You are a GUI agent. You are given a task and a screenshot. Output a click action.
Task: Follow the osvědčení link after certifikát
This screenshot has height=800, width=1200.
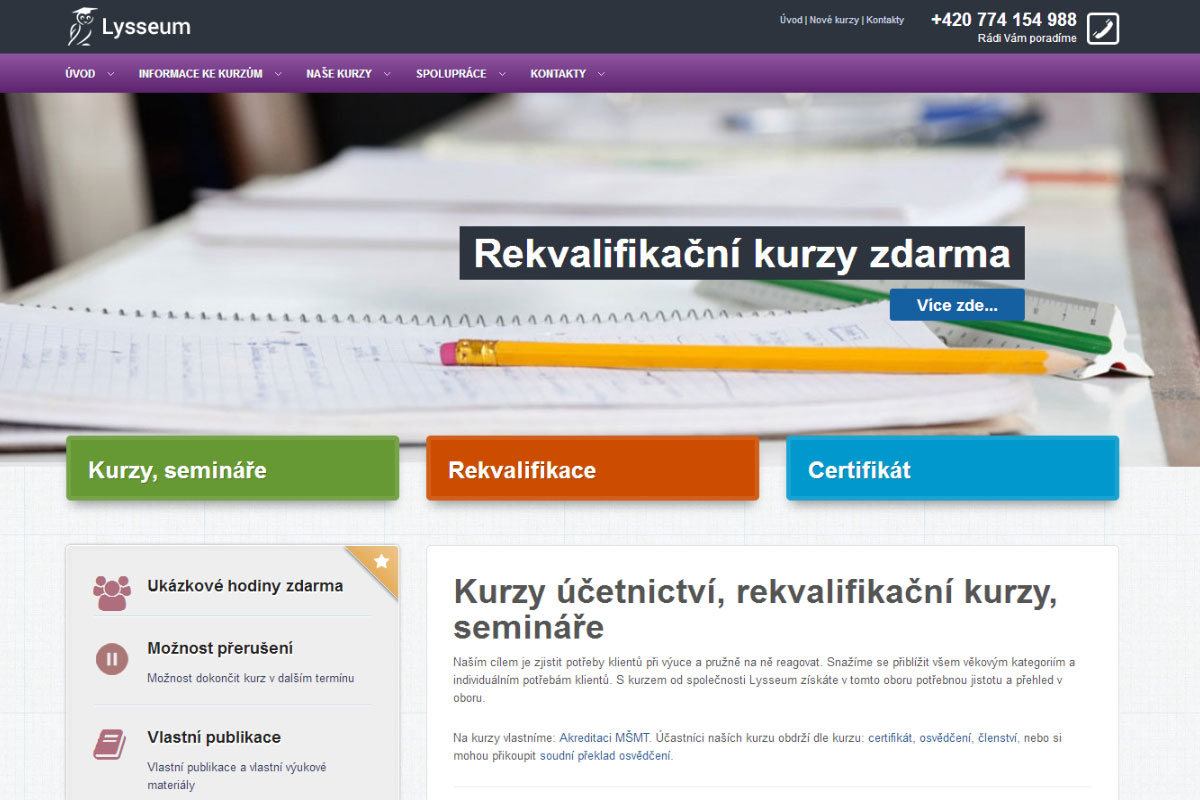click(x=945, y=738)
